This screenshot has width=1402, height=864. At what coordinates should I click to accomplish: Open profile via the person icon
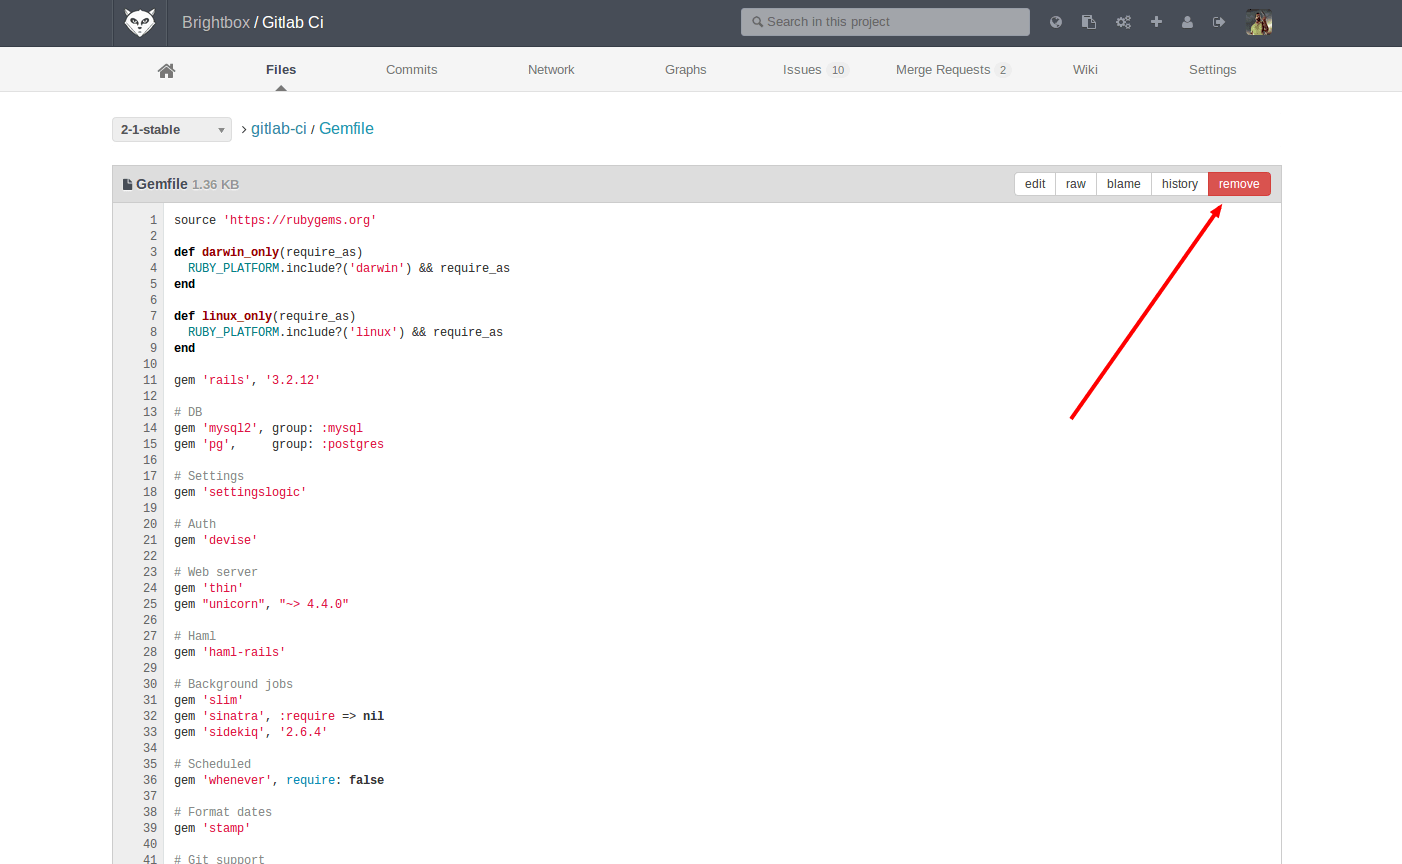(x=1187, y=22)
